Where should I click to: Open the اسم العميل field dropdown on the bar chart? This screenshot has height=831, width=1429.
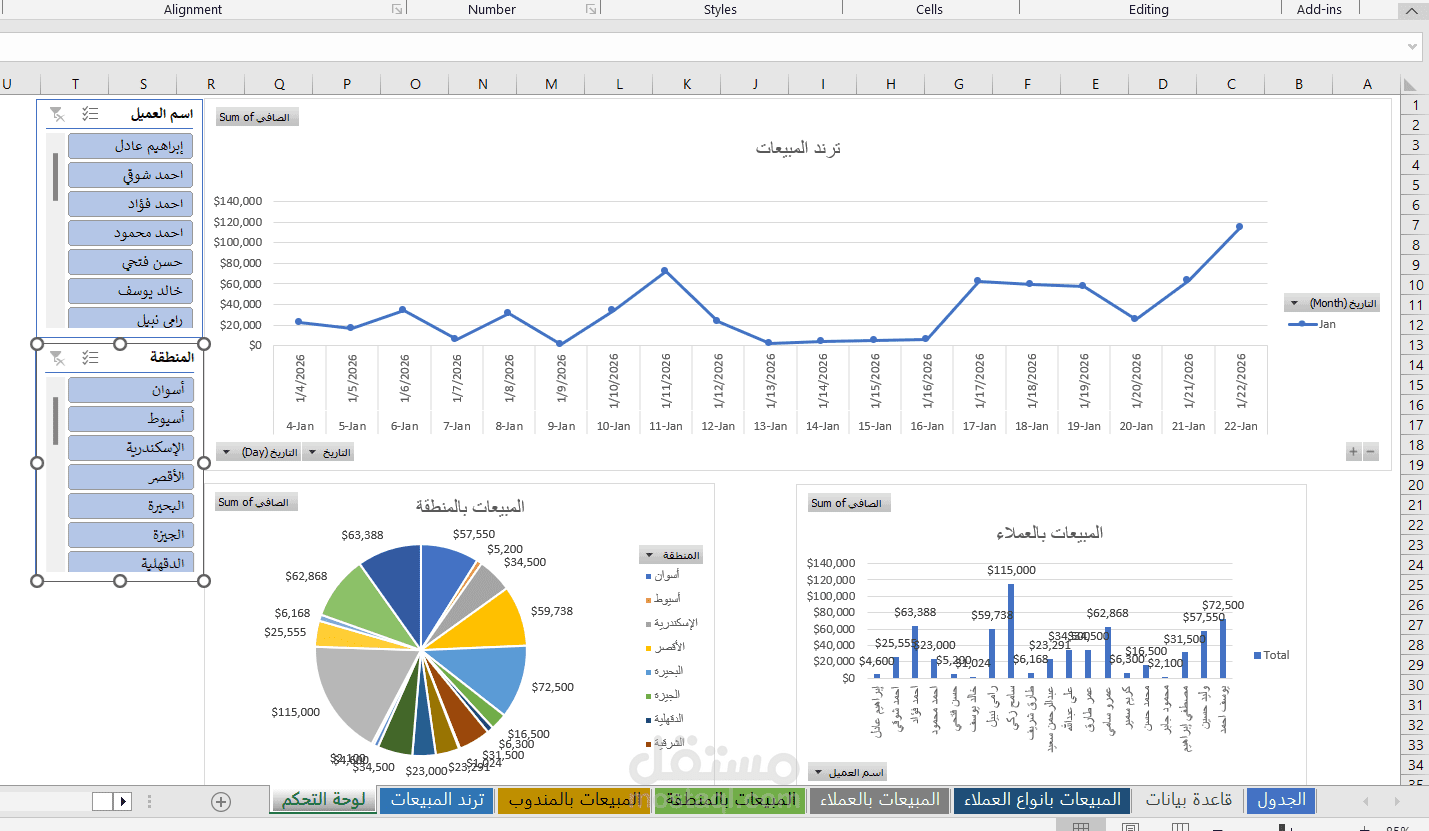pos(848,772)
